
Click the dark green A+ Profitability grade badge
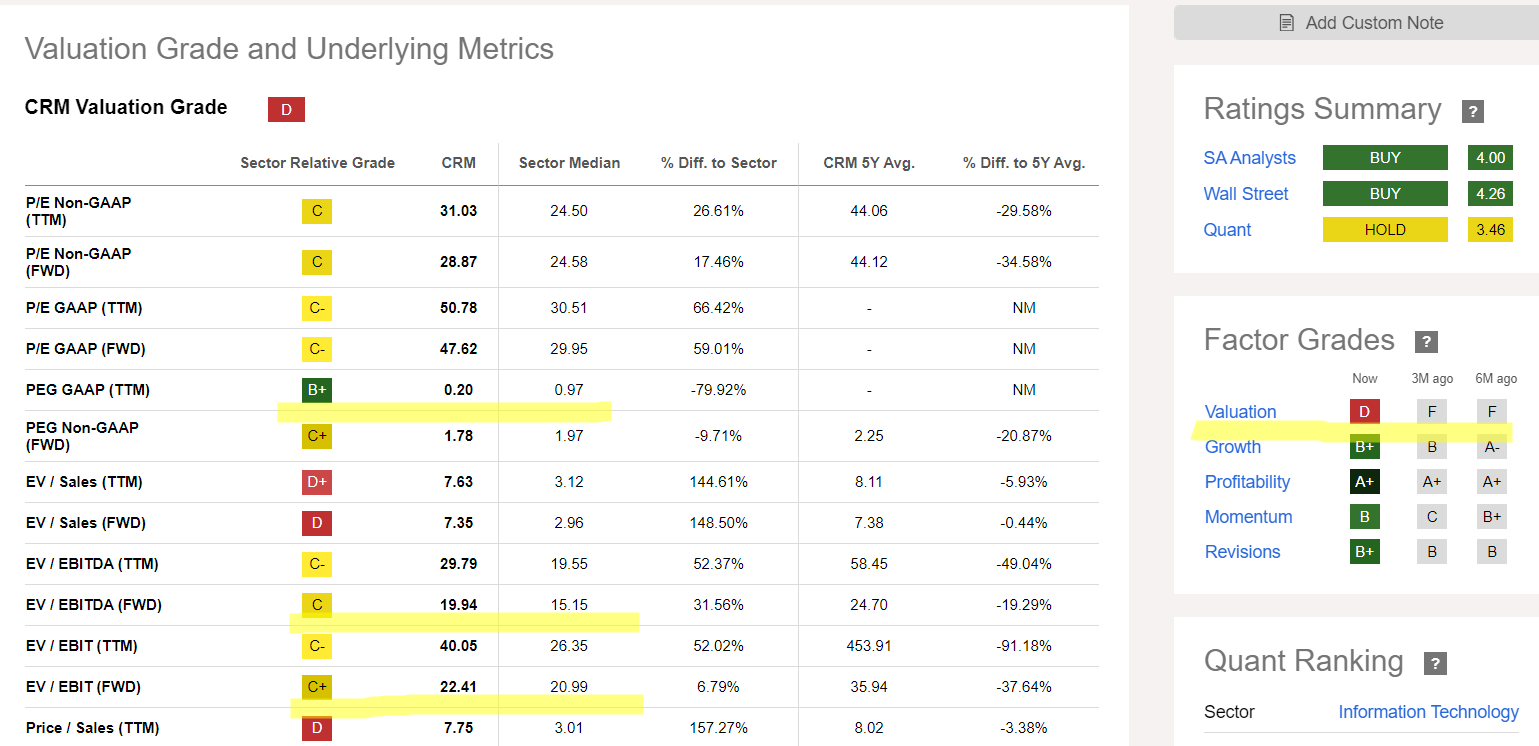point(1364,482)
